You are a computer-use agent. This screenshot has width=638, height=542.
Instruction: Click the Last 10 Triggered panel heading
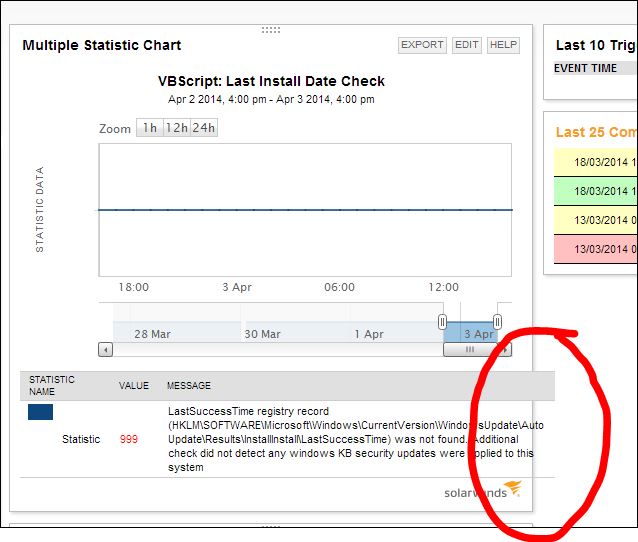[x=595, y=45]
